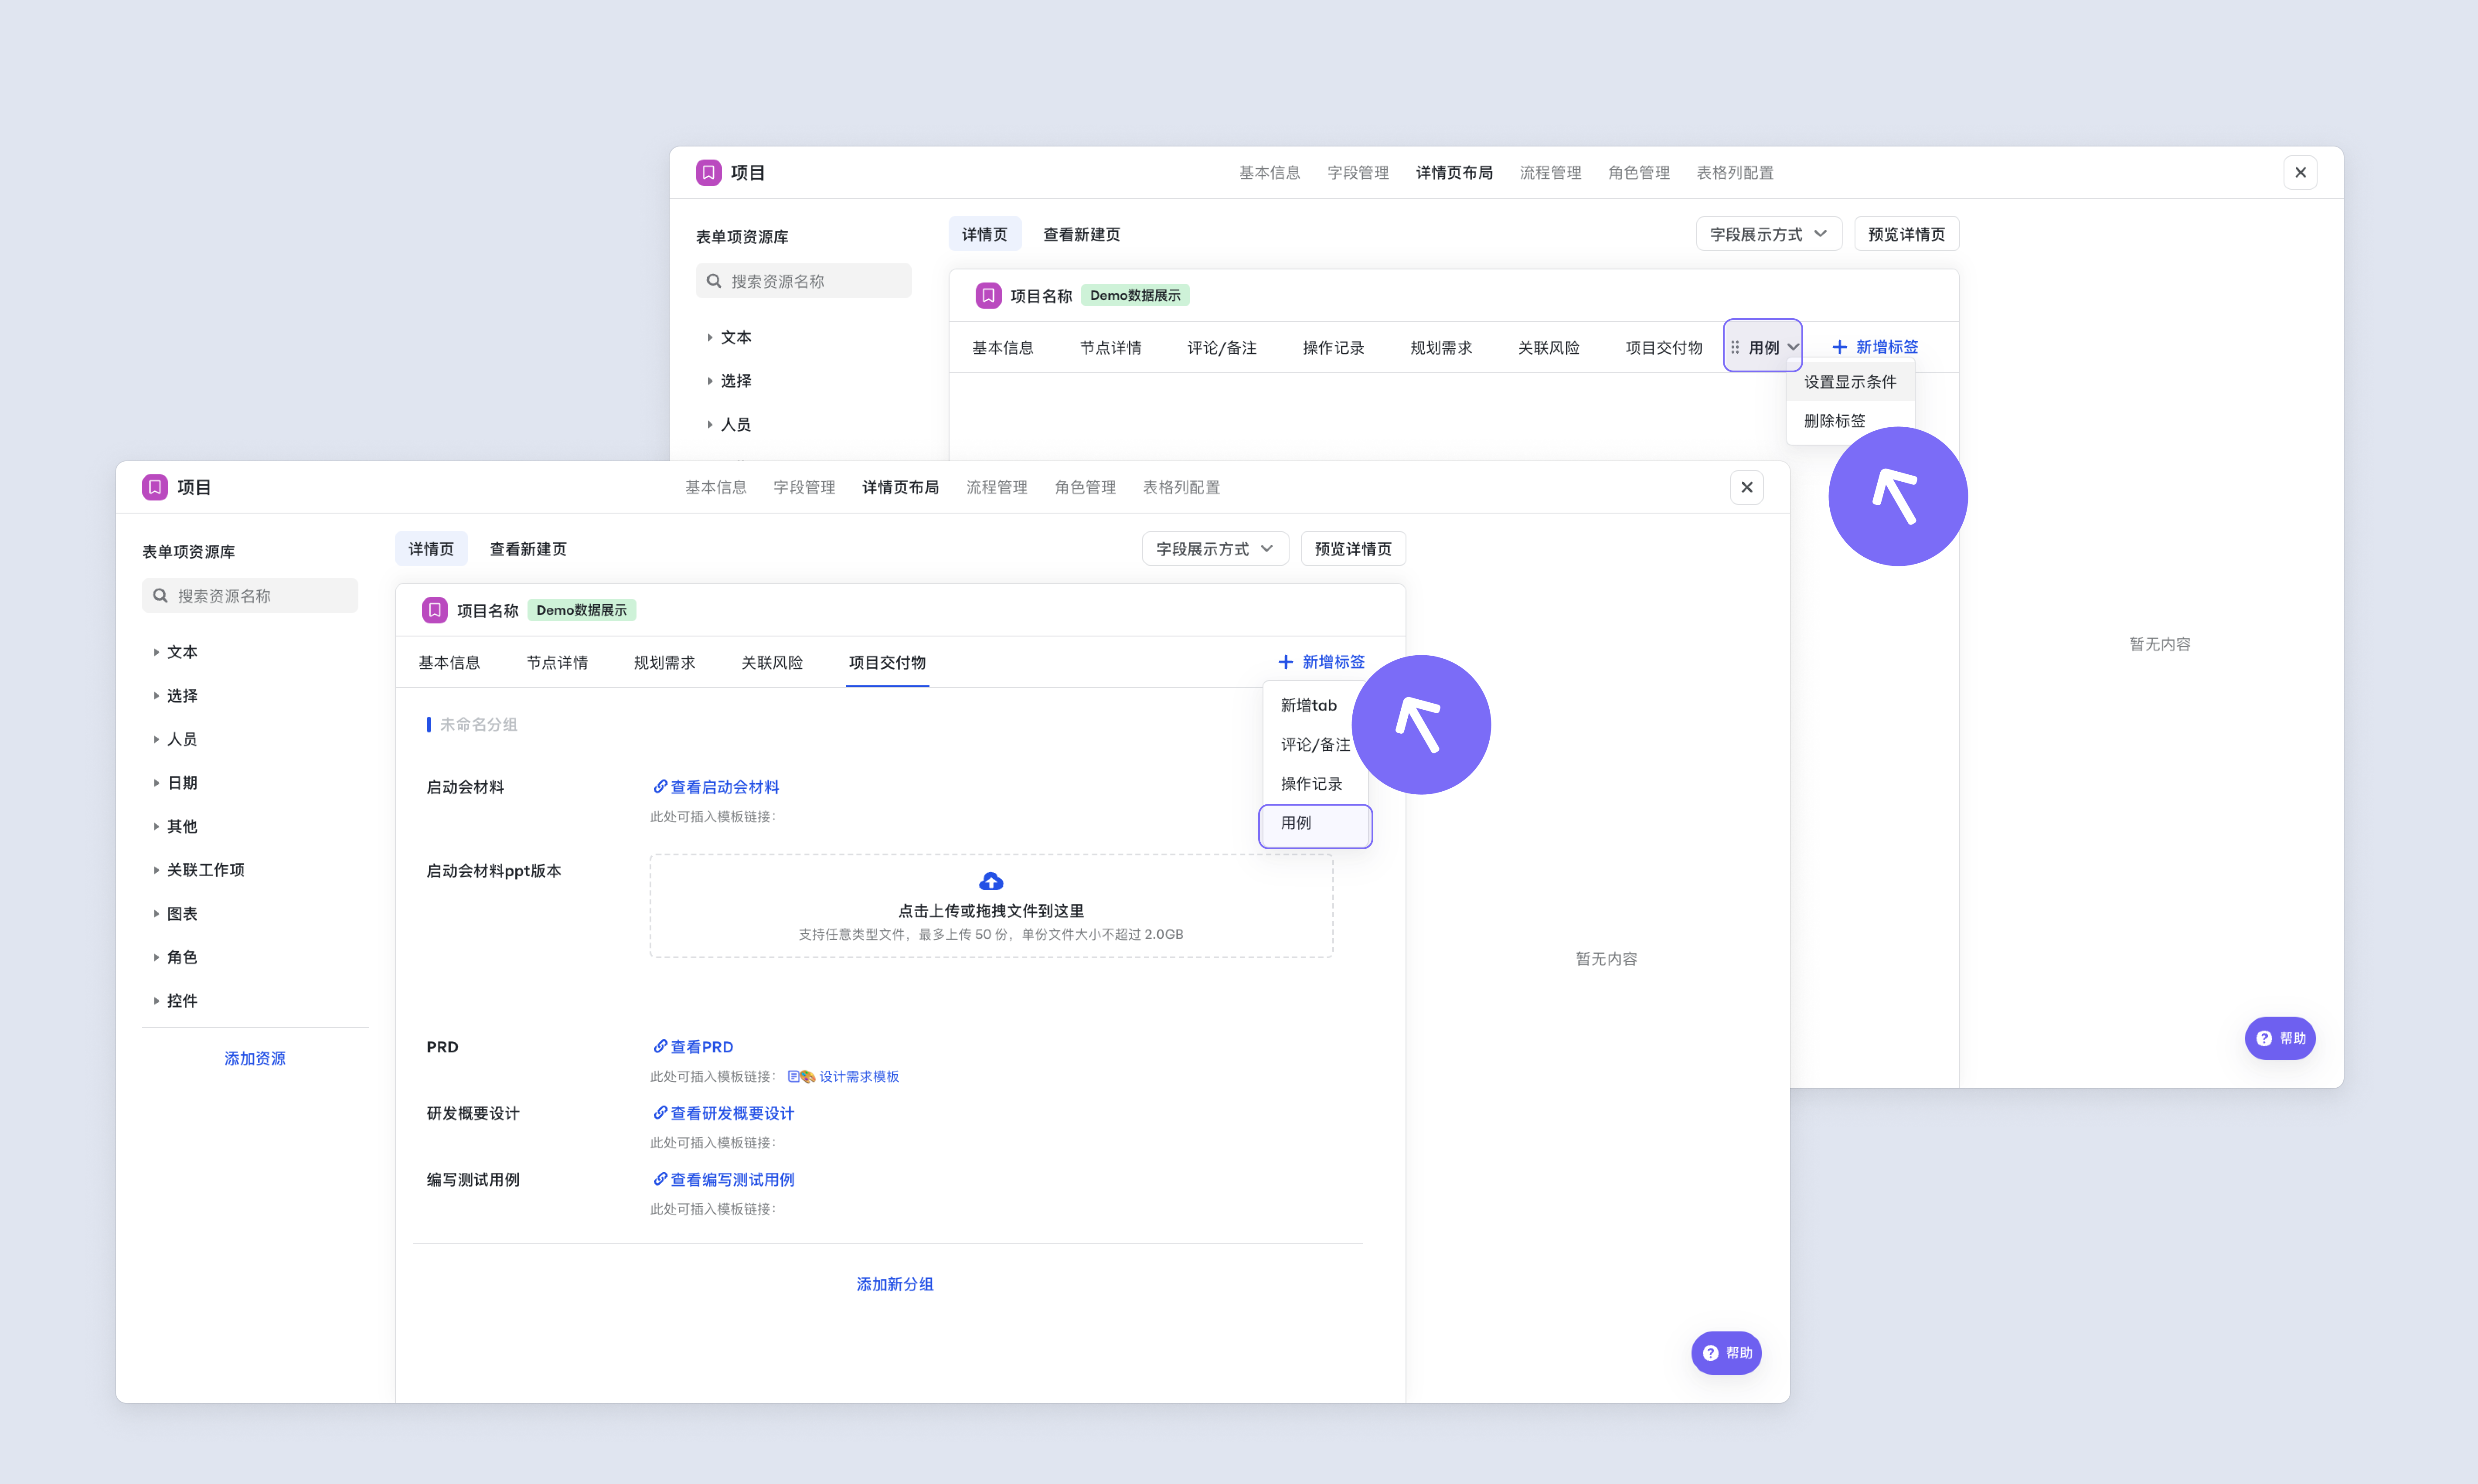
Task: Click the project name icon in the front window card
Action: (x=434, y=610)
